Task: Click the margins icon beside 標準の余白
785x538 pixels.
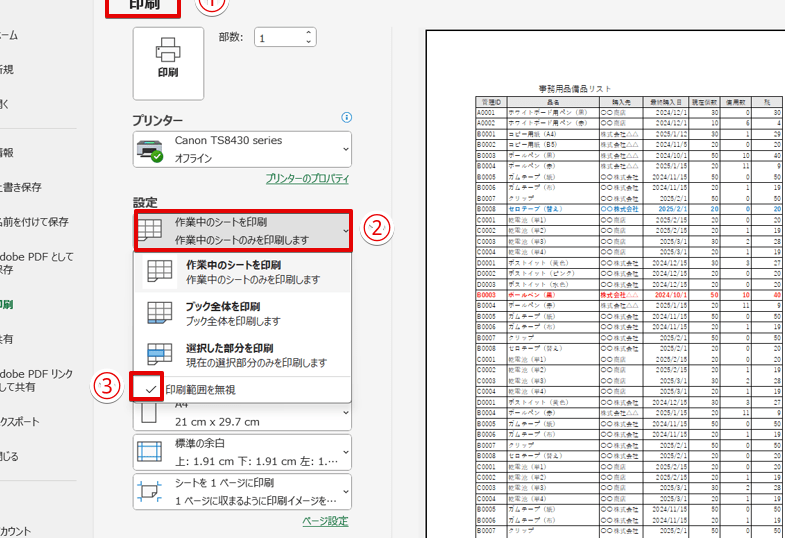Action: point(149,452)
